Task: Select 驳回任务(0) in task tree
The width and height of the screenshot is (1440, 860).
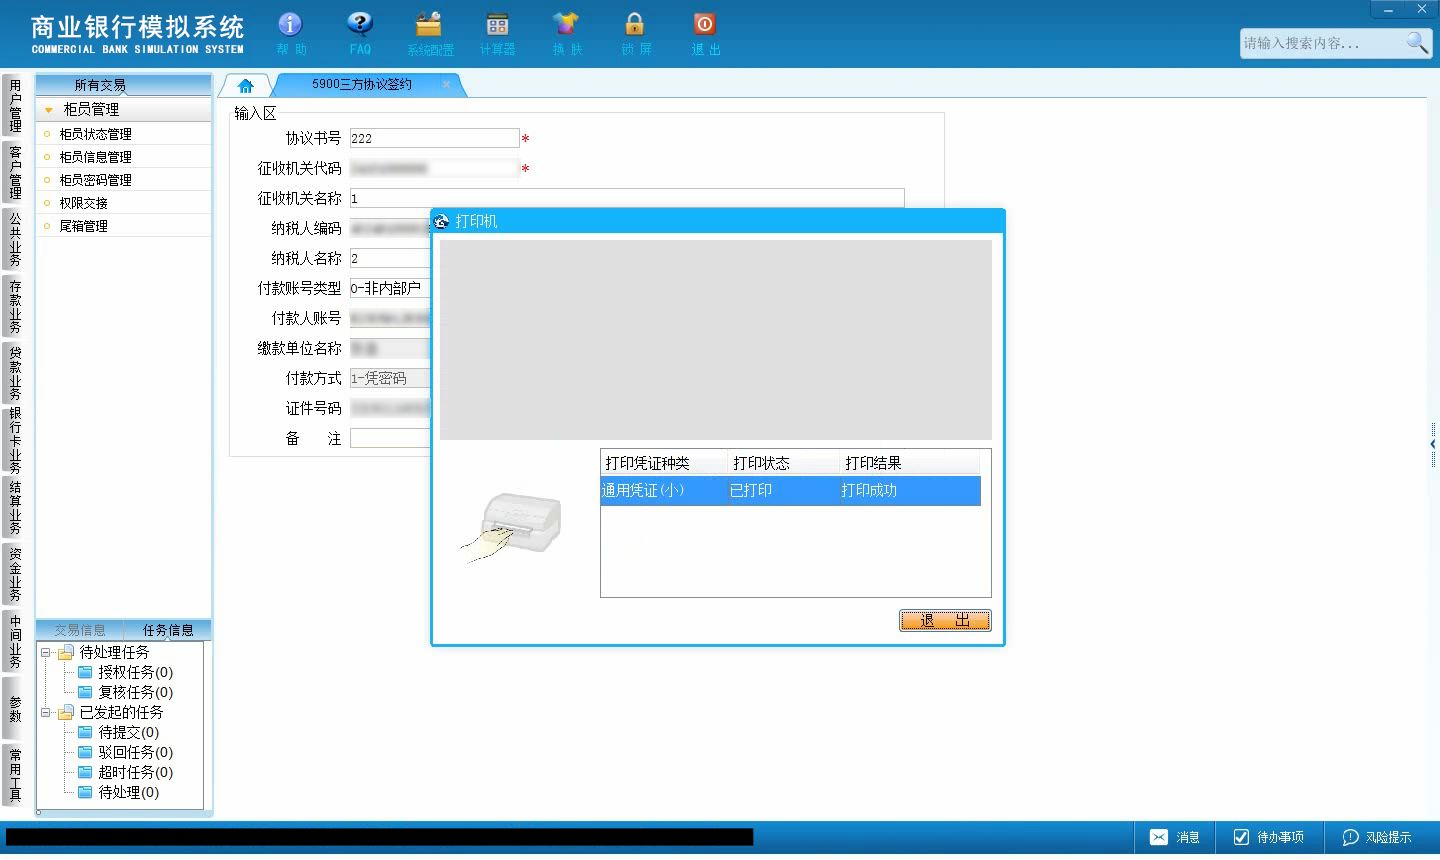Action: click(x=135, y=752)
